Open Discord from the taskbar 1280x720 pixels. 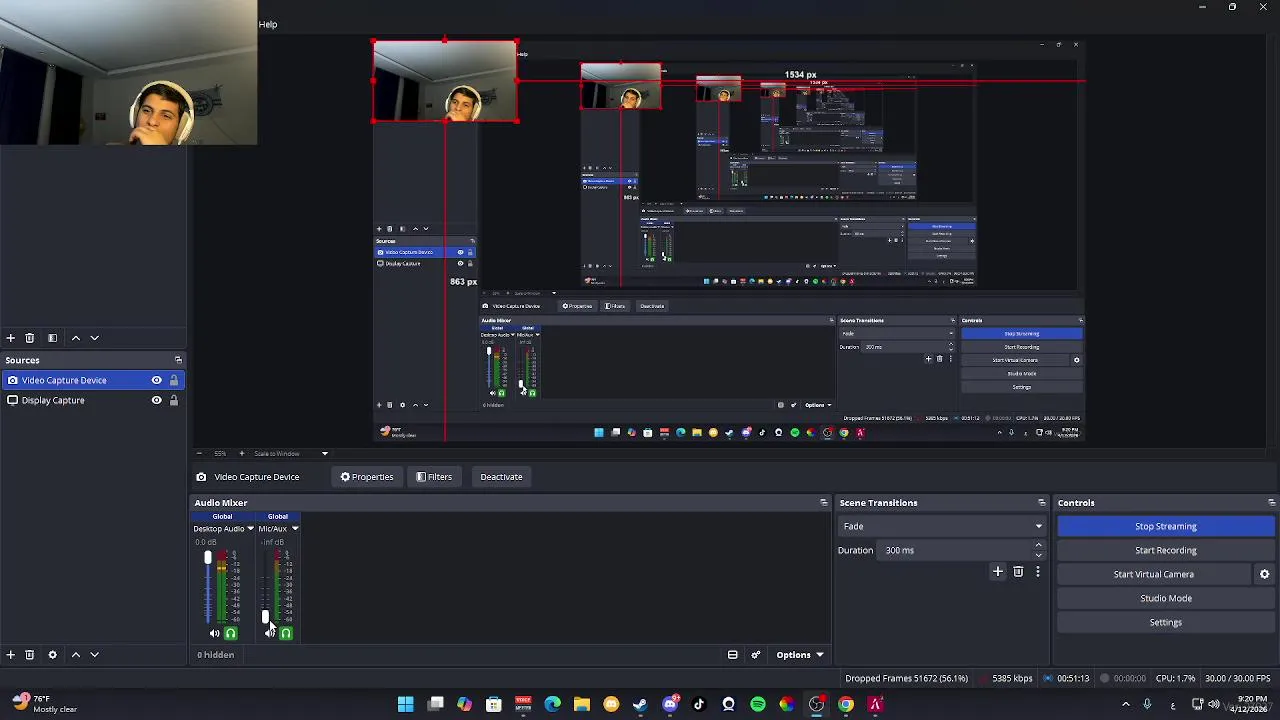point(670,705)
